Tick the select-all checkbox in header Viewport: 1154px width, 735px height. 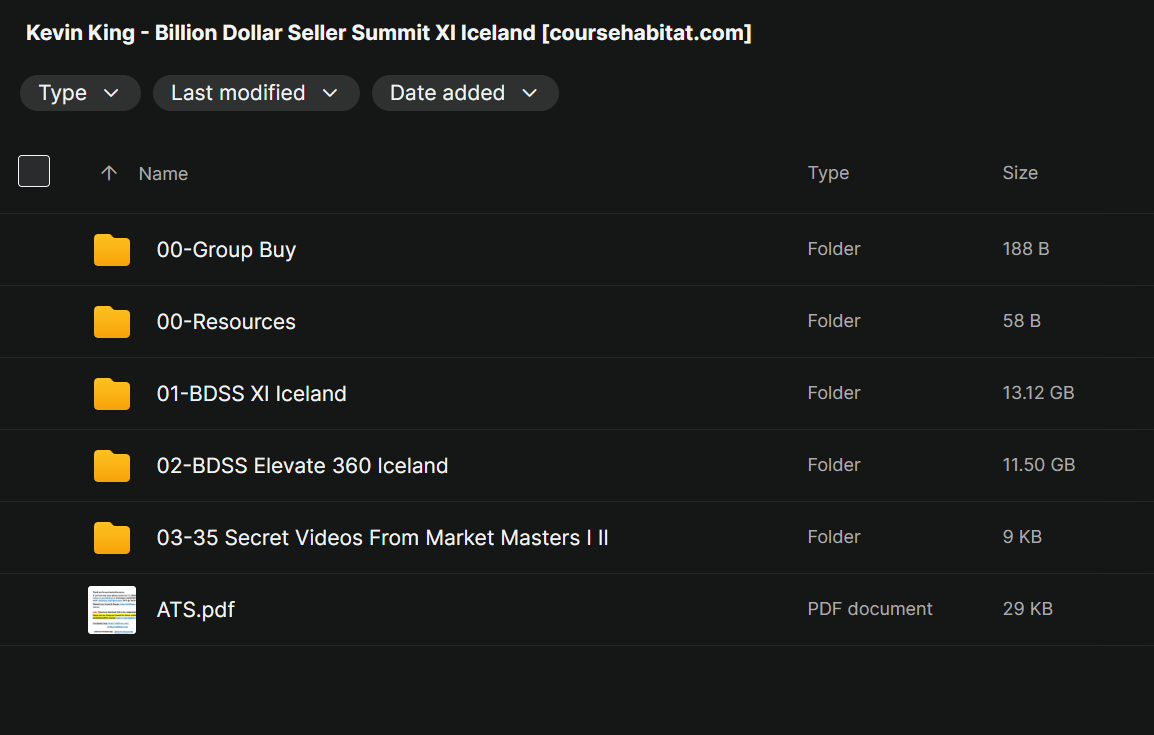[x=34, y=171]
